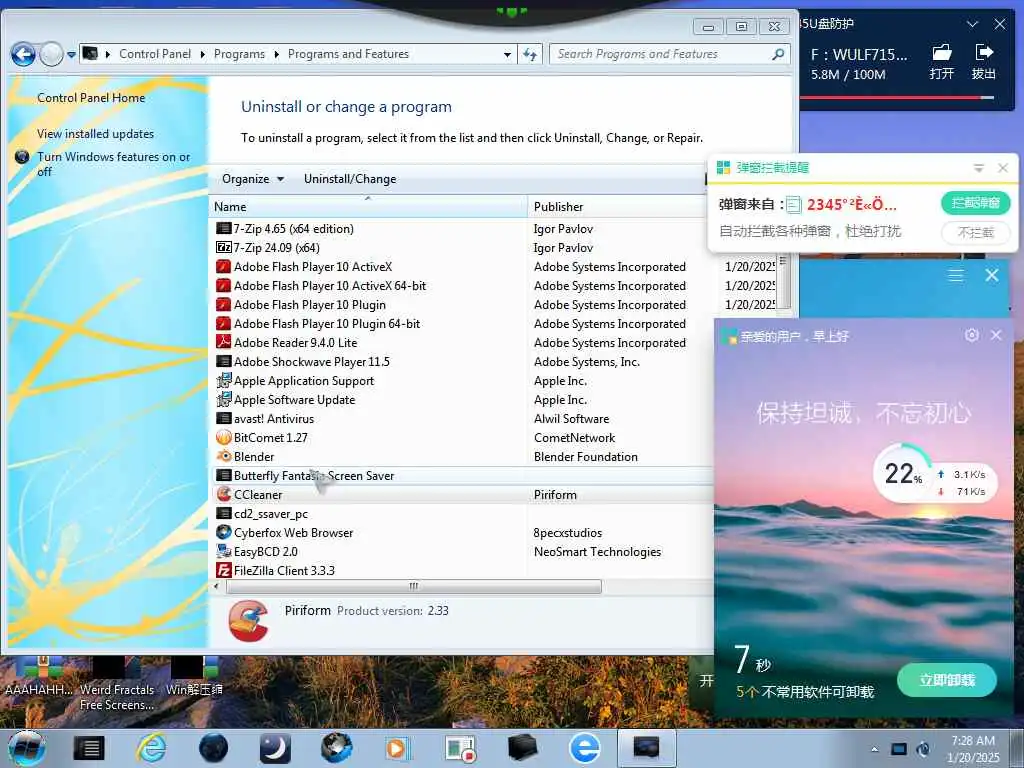Click Control Panel in the breadcrumb
The image size is (1024, 768).
[x=155, y=54]
